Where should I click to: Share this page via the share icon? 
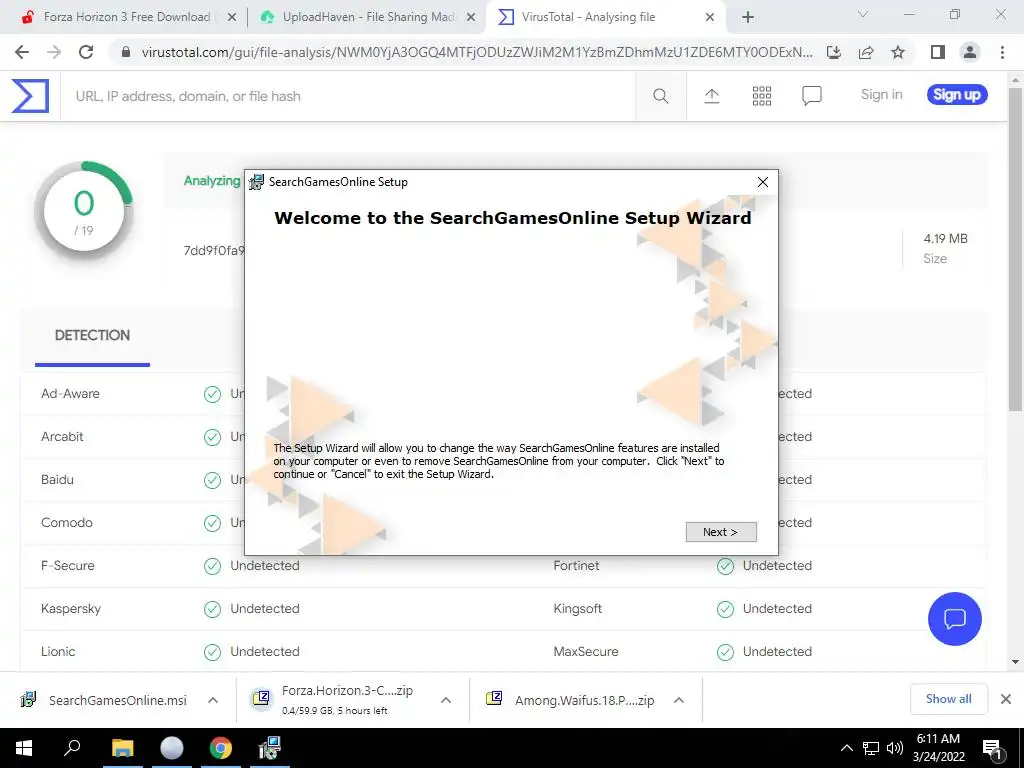[x=866, y=52]
